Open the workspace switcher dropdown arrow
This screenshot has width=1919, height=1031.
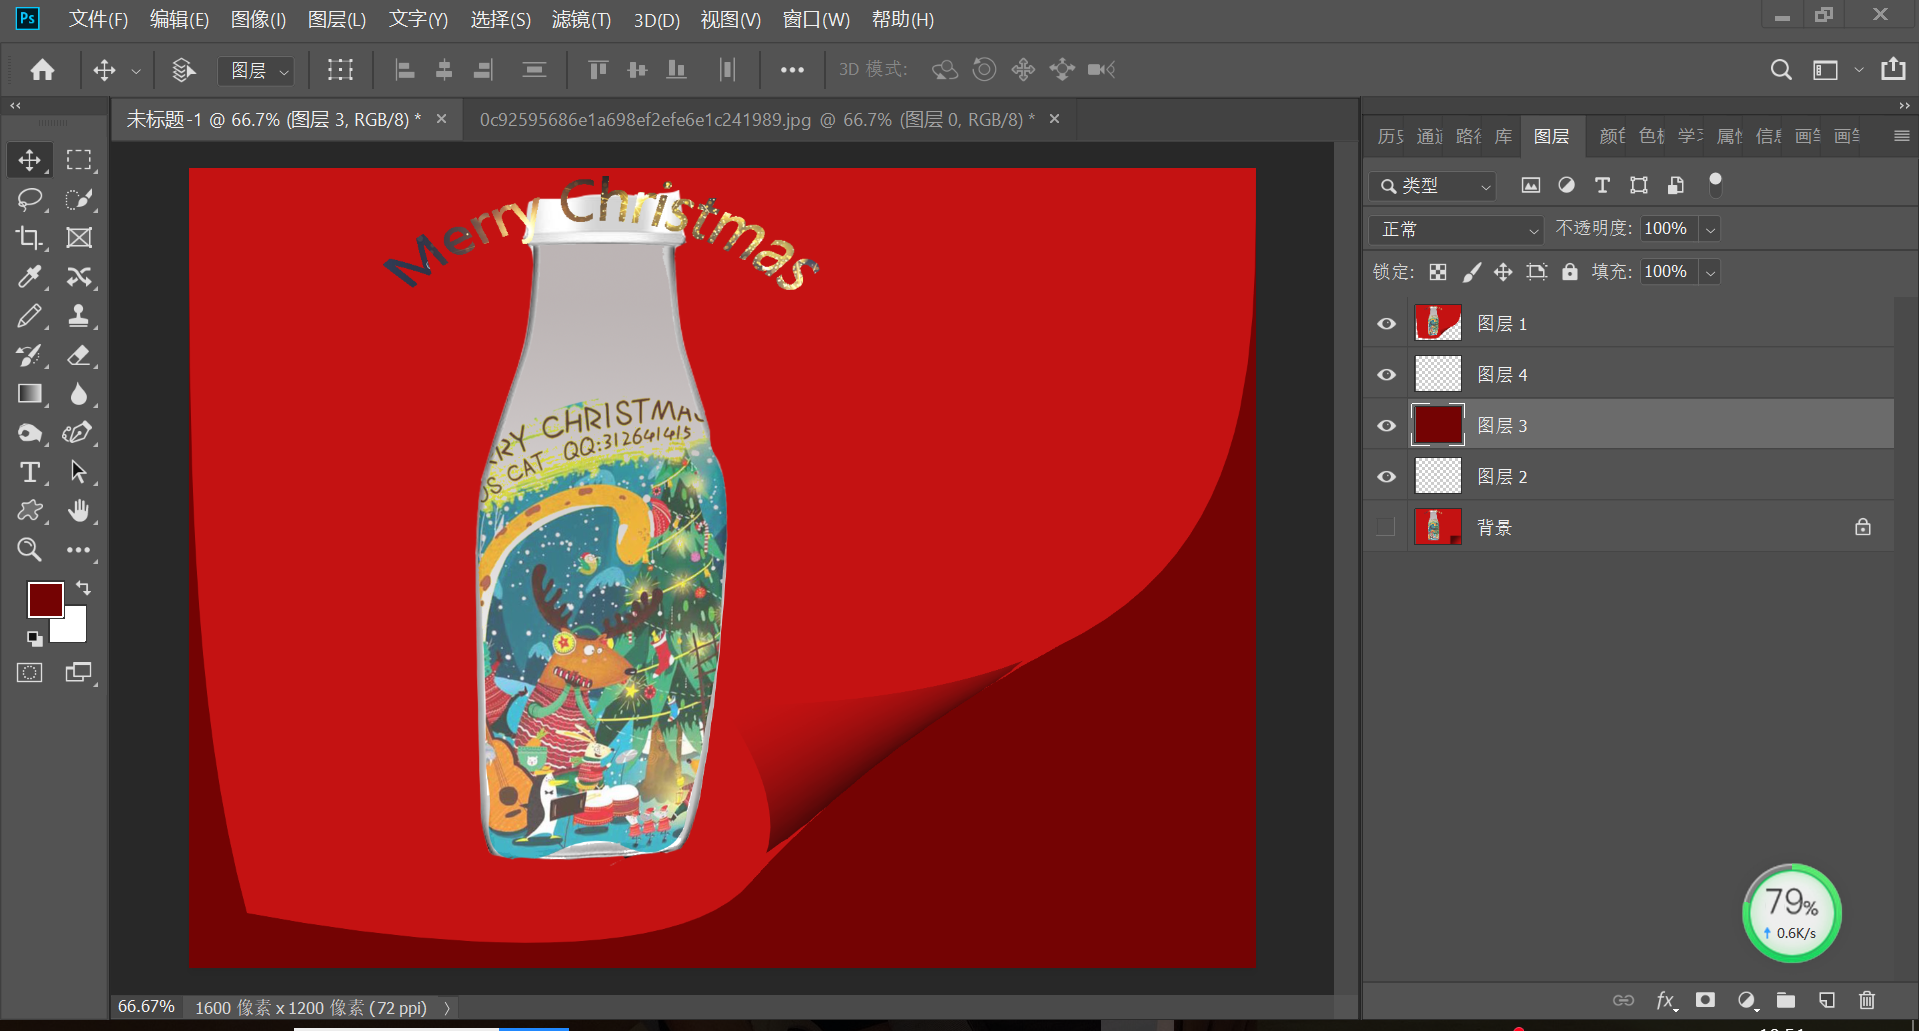[1859, 70]
